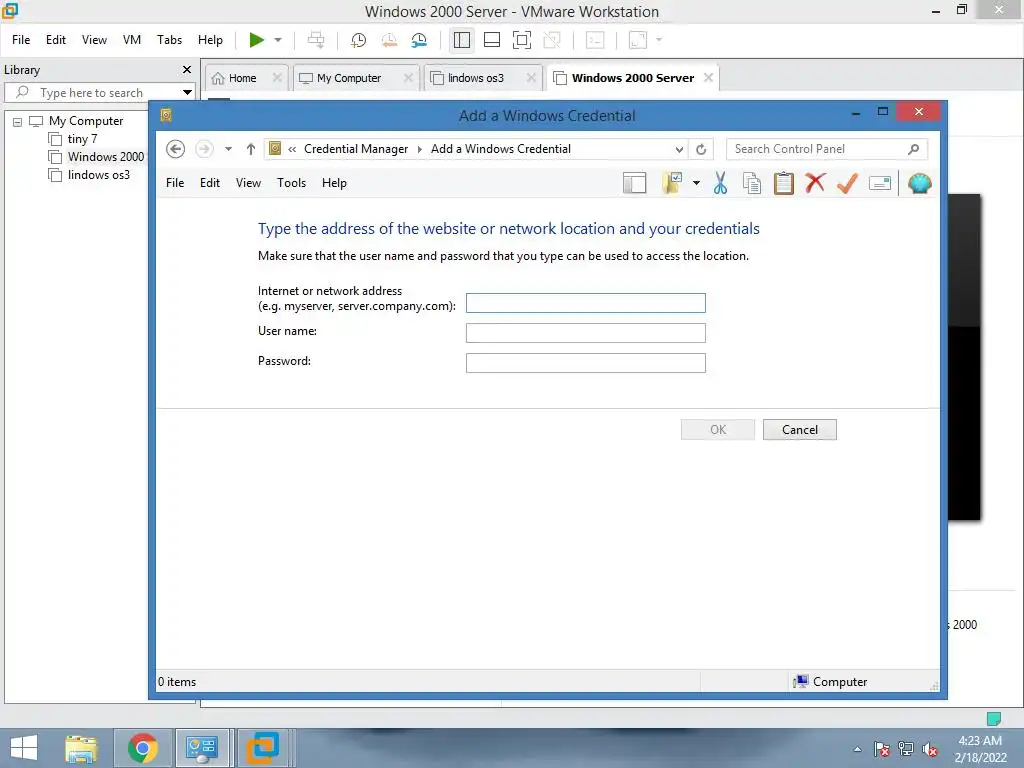This screenshot has height=768, width=1024.
Task: Open the library search filter dropdown
Action: [187, 93]
